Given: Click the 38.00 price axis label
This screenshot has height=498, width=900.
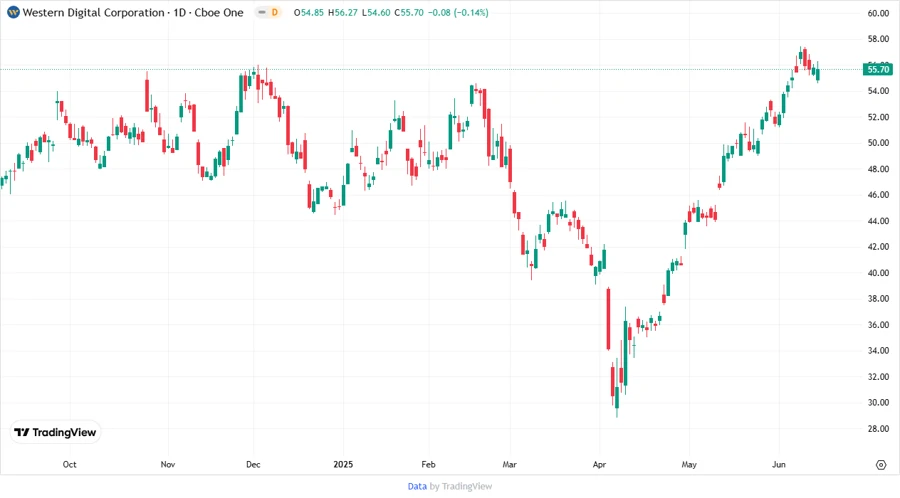Looking at the screenshot, I should (878, 298).
